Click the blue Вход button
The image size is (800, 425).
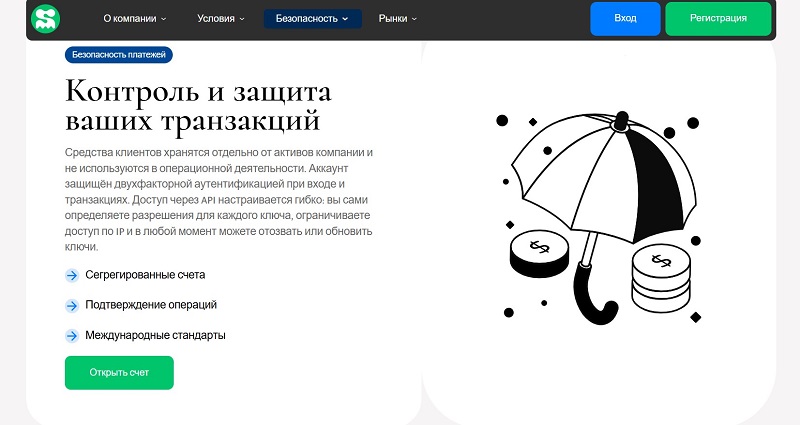[x=625, y=18]
